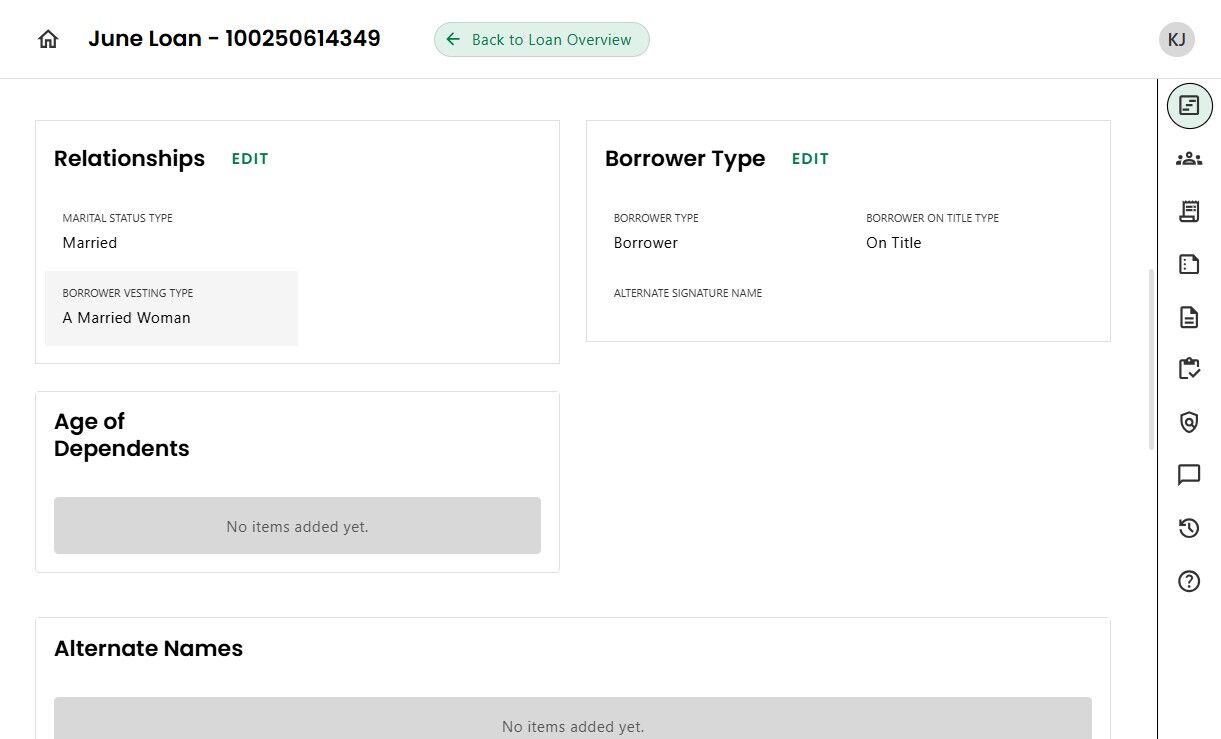
Task: Open the shield search icon
Action: pyautogui.click(x=1189, y=422)
